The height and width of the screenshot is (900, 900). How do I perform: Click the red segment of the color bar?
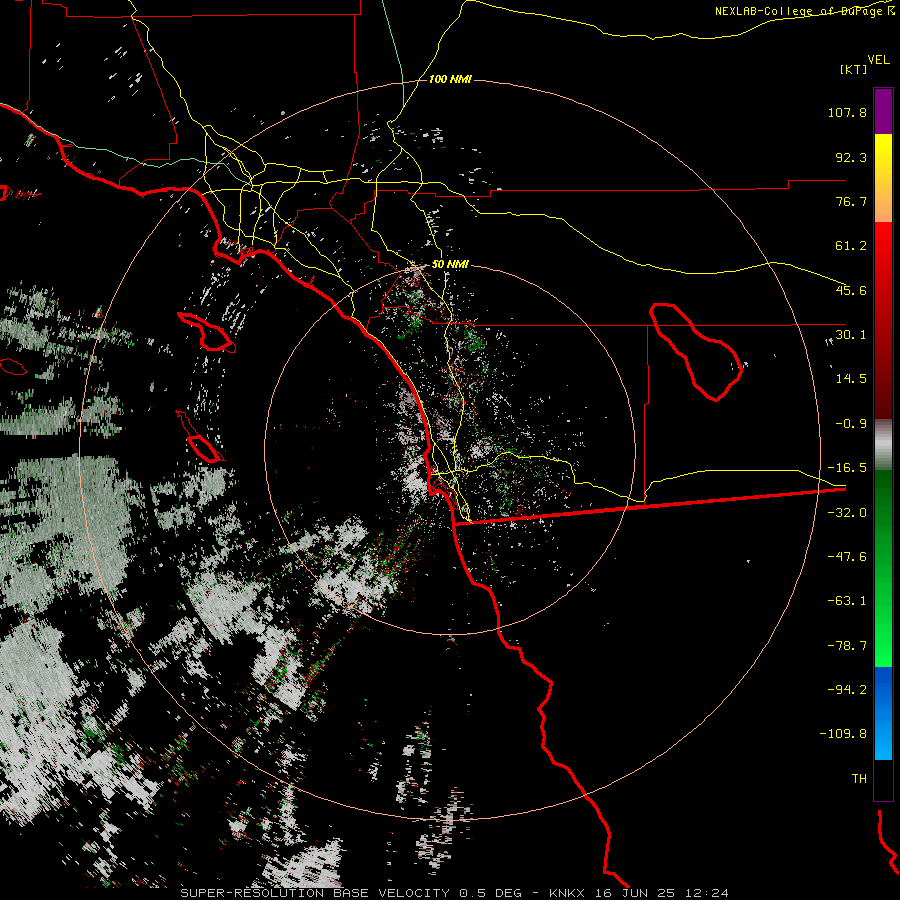(x=883, y=320)
